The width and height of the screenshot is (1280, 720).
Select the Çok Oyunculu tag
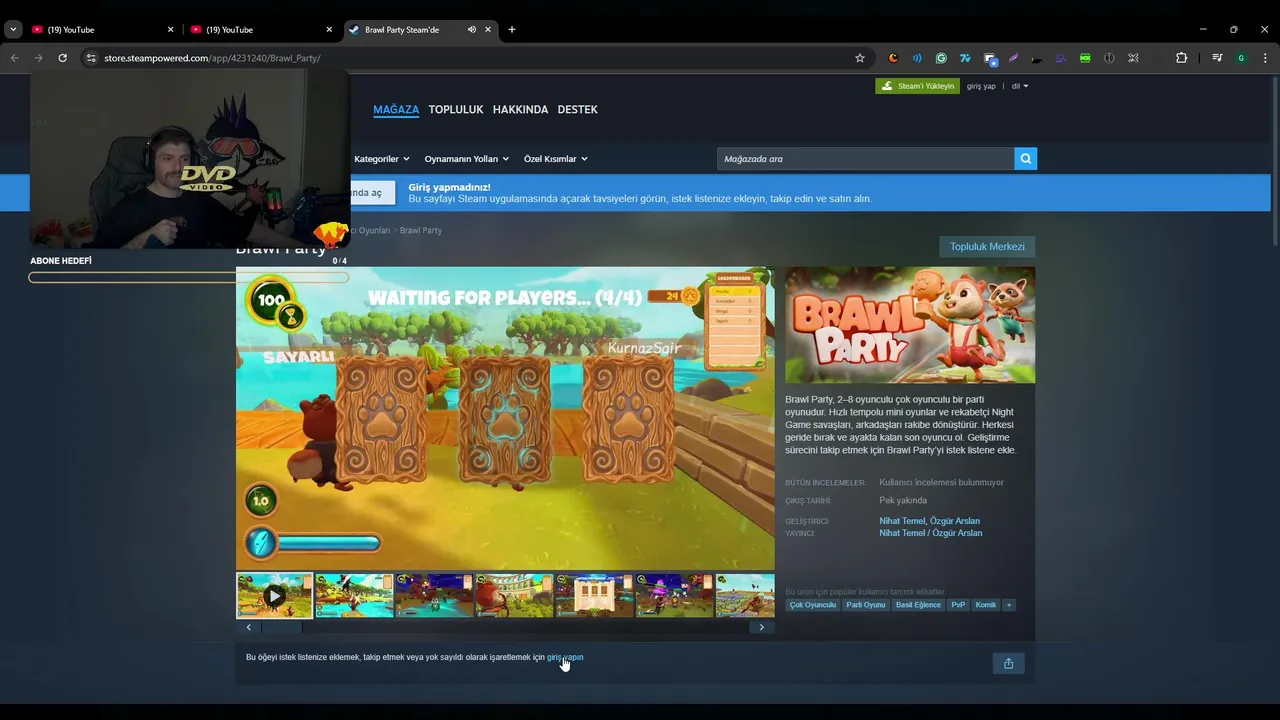tap(812, 605)
